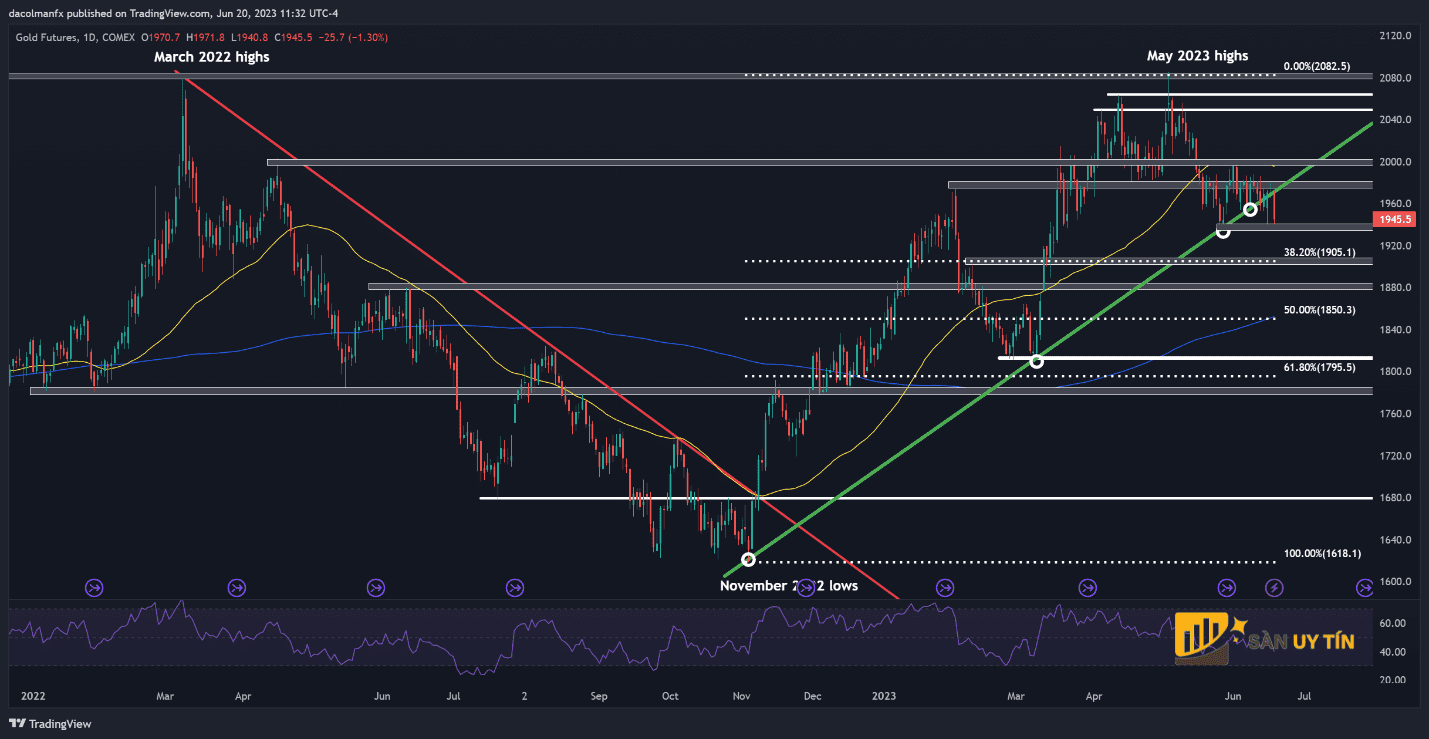Open event marker above Jun 2023 label
This screenshot has width=1429, height=739.
[1226, 587]
